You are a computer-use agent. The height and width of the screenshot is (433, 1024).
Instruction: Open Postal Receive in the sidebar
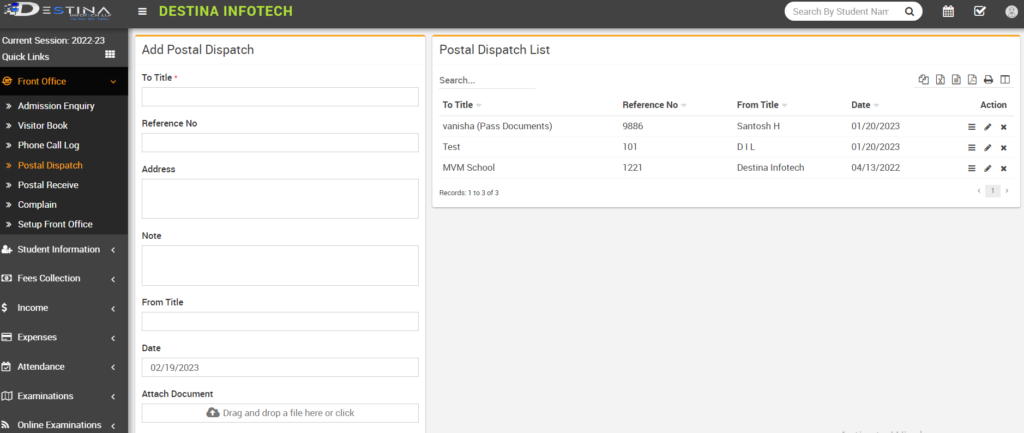coord(48,185)
